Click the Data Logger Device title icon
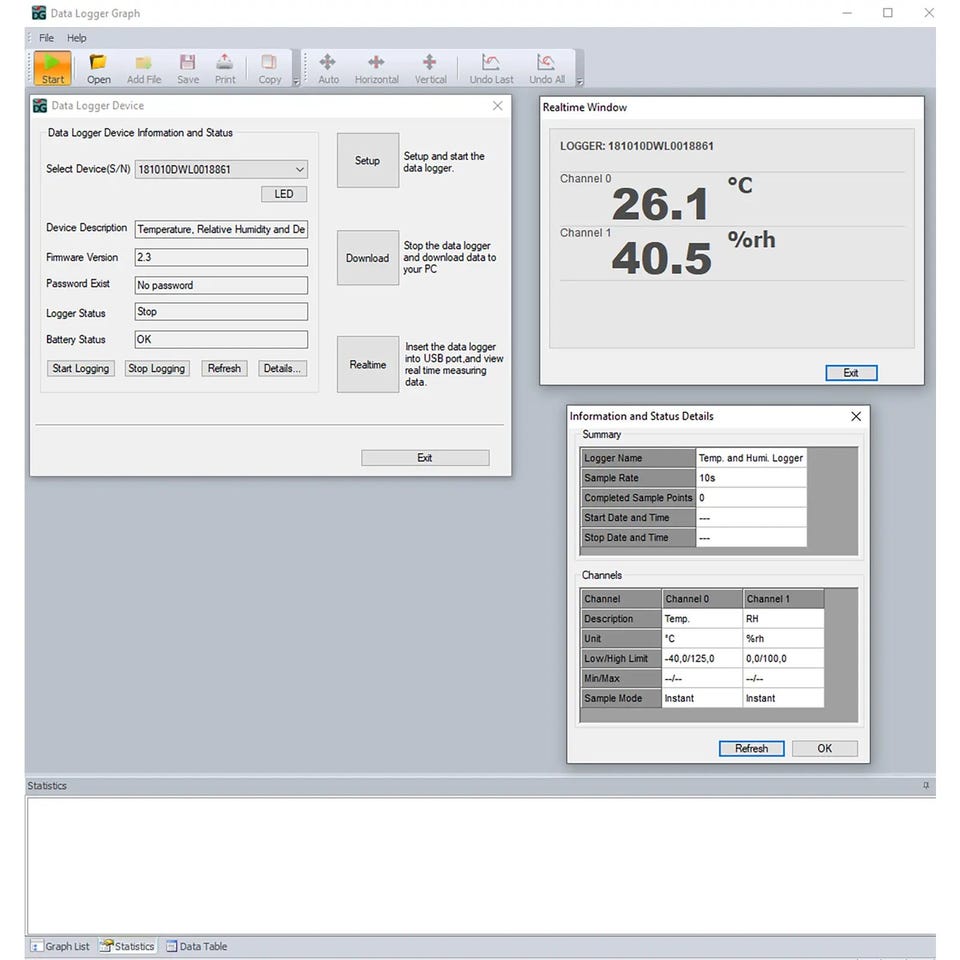 (x=40, y=106)
